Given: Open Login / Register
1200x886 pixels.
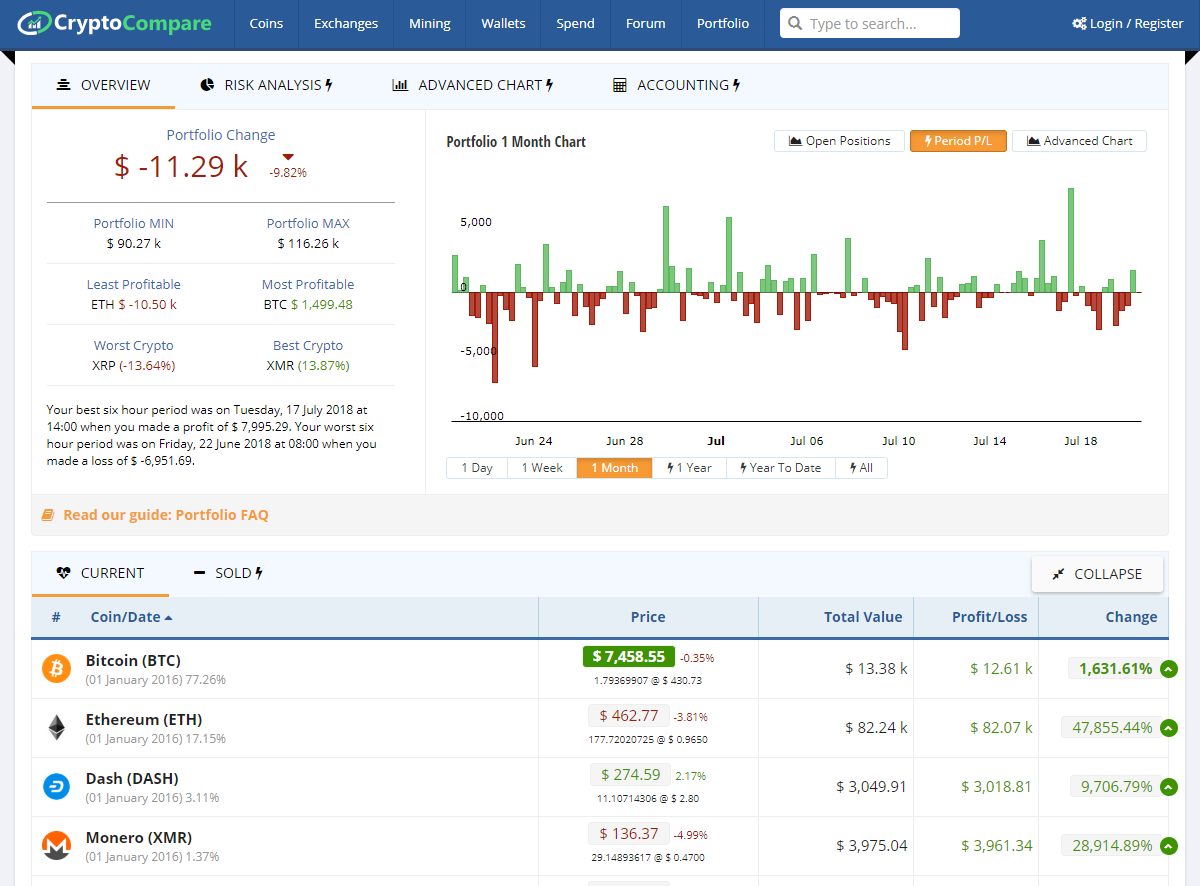Looking at the screenshot, I should click(x=1134, y=22).
